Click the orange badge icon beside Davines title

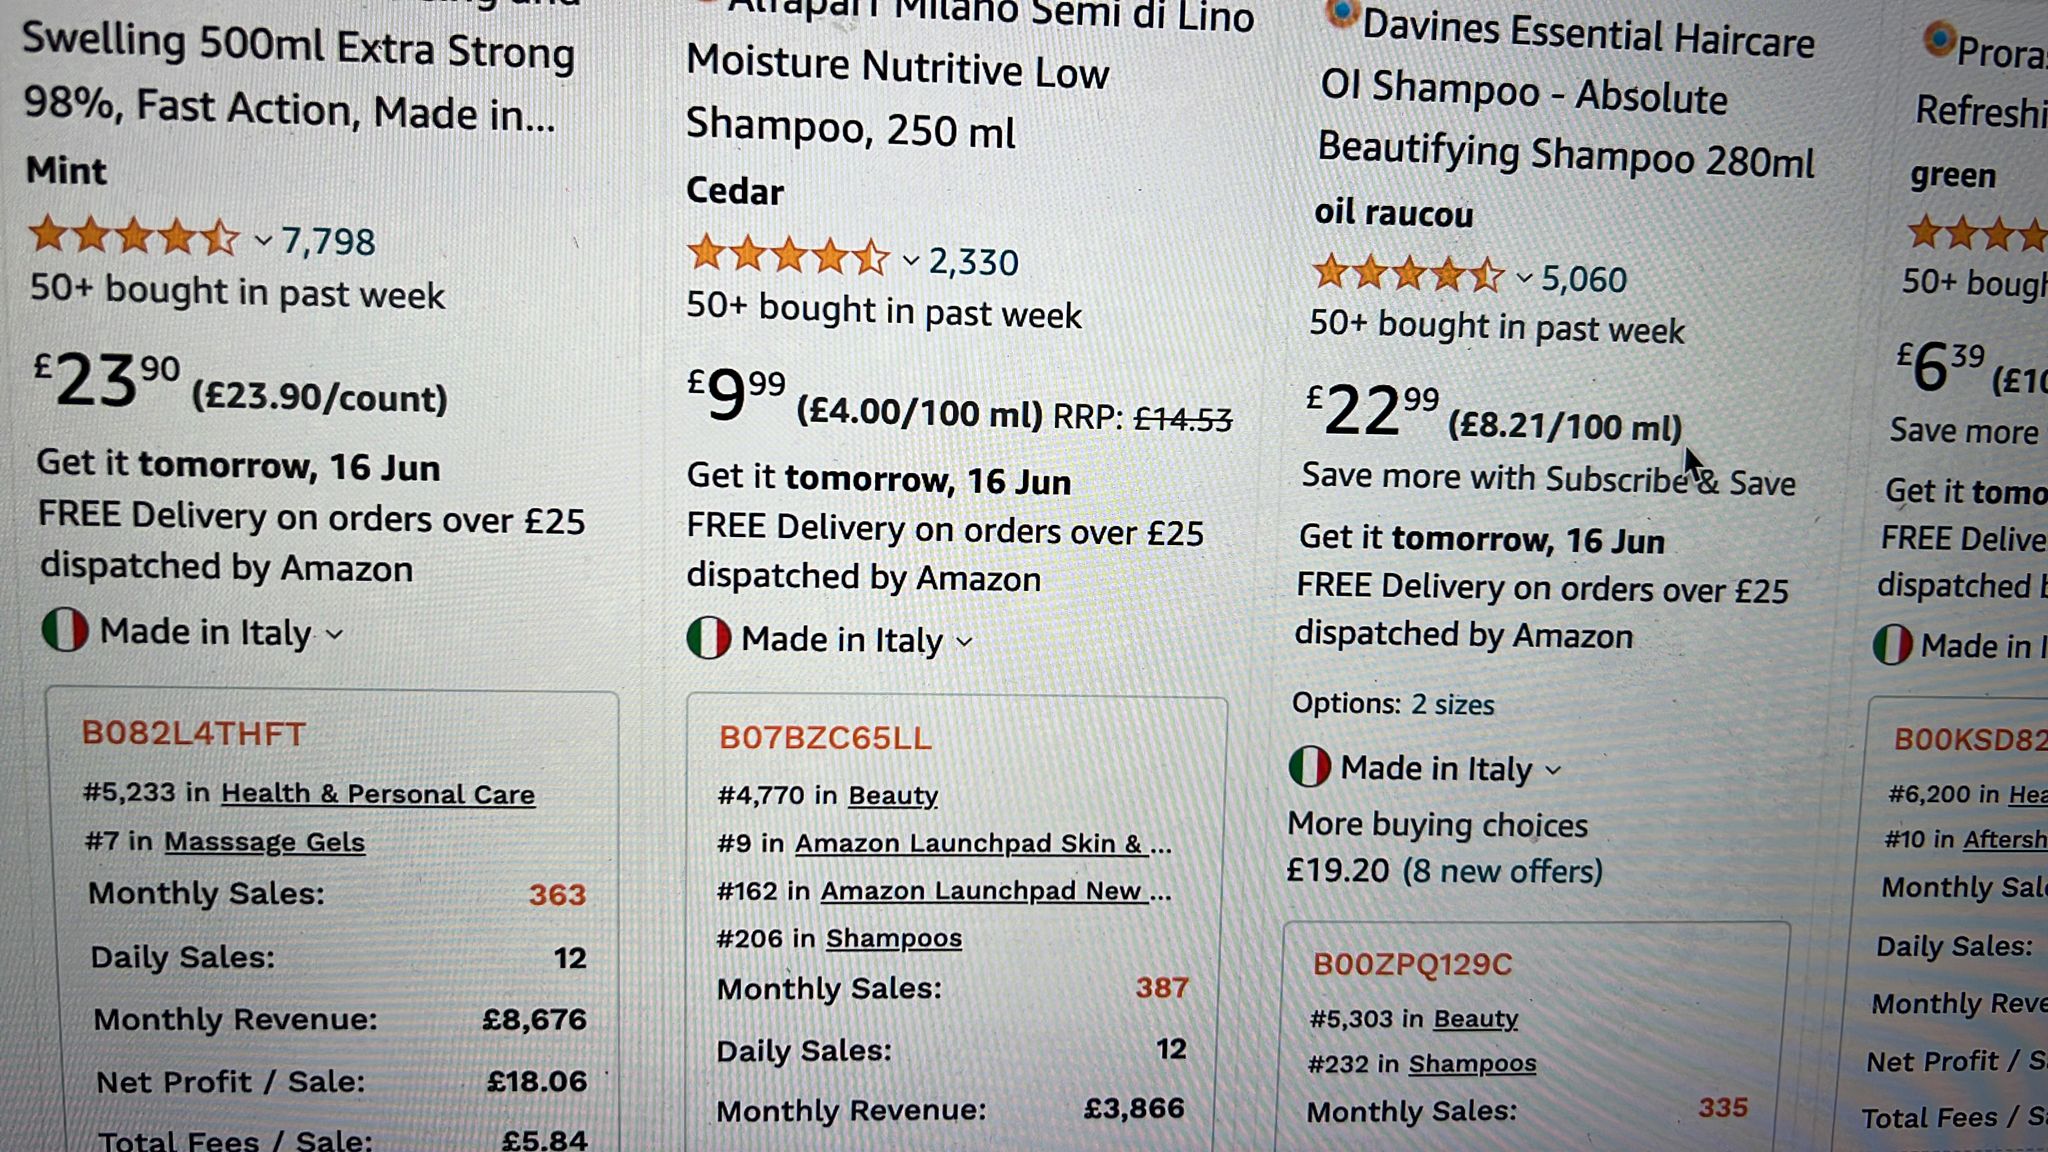coord(1341,14)
